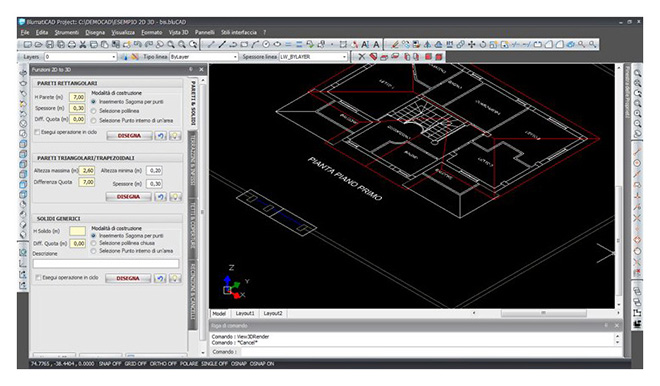Click the Cut scissors icon in toolbar

pos(82,44)
